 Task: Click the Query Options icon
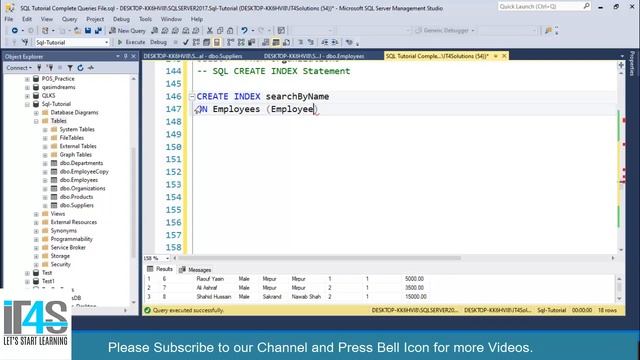tap(207, 42)
